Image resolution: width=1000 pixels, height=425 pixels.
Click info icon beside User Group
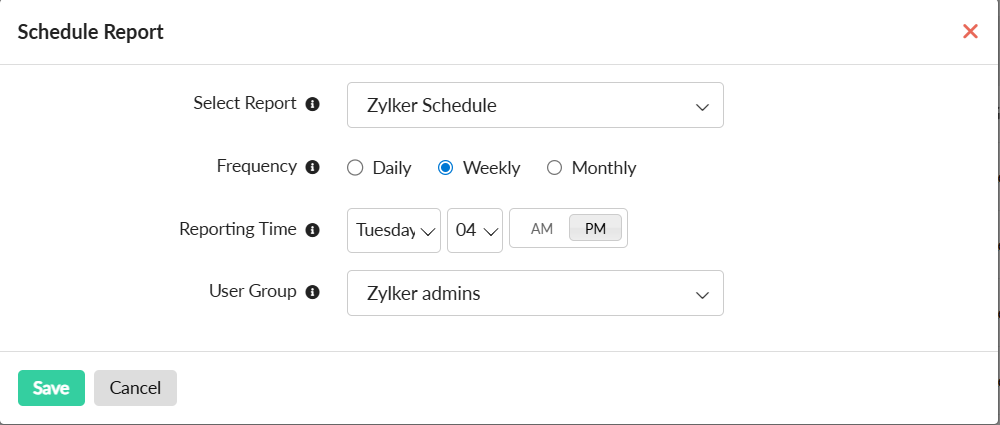point(313,293)
